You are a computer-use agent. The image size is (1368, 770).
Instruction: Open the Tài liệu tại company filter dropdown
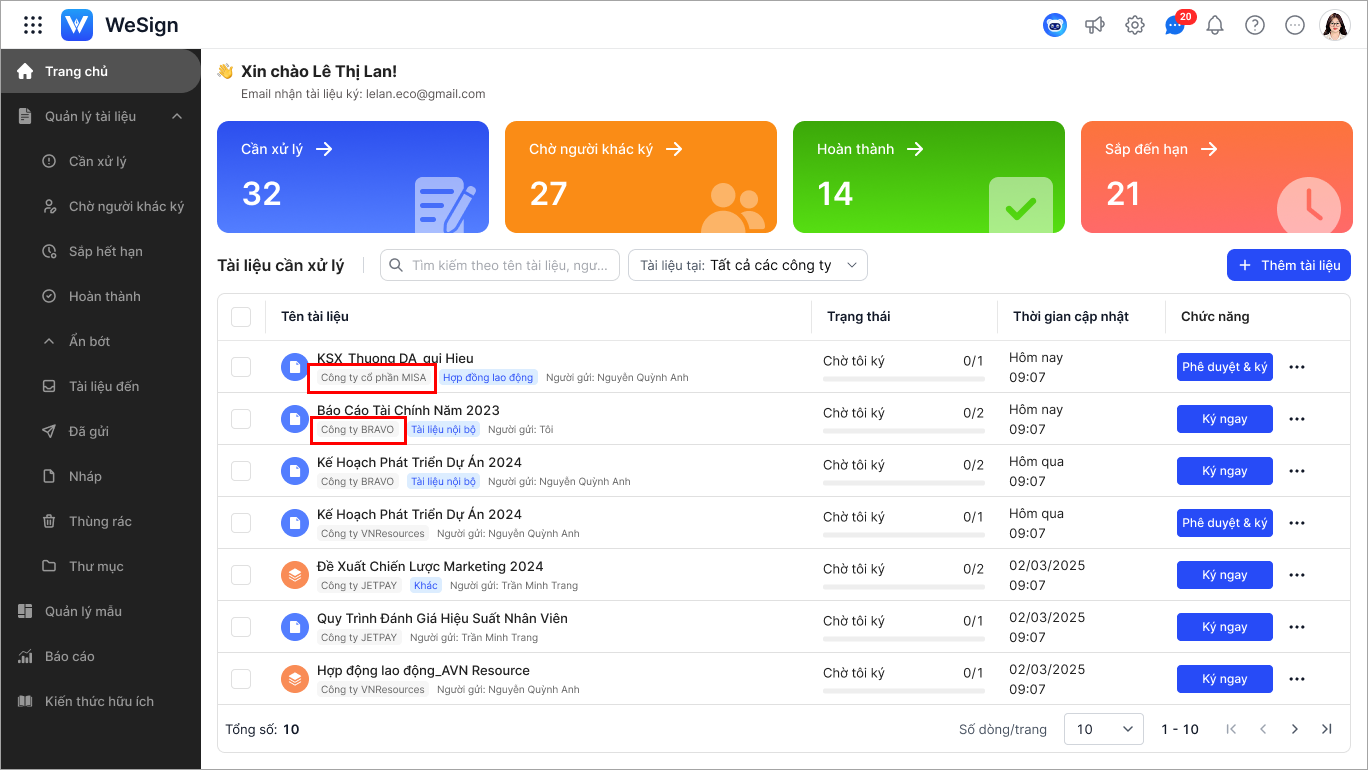tap(748, 265)
